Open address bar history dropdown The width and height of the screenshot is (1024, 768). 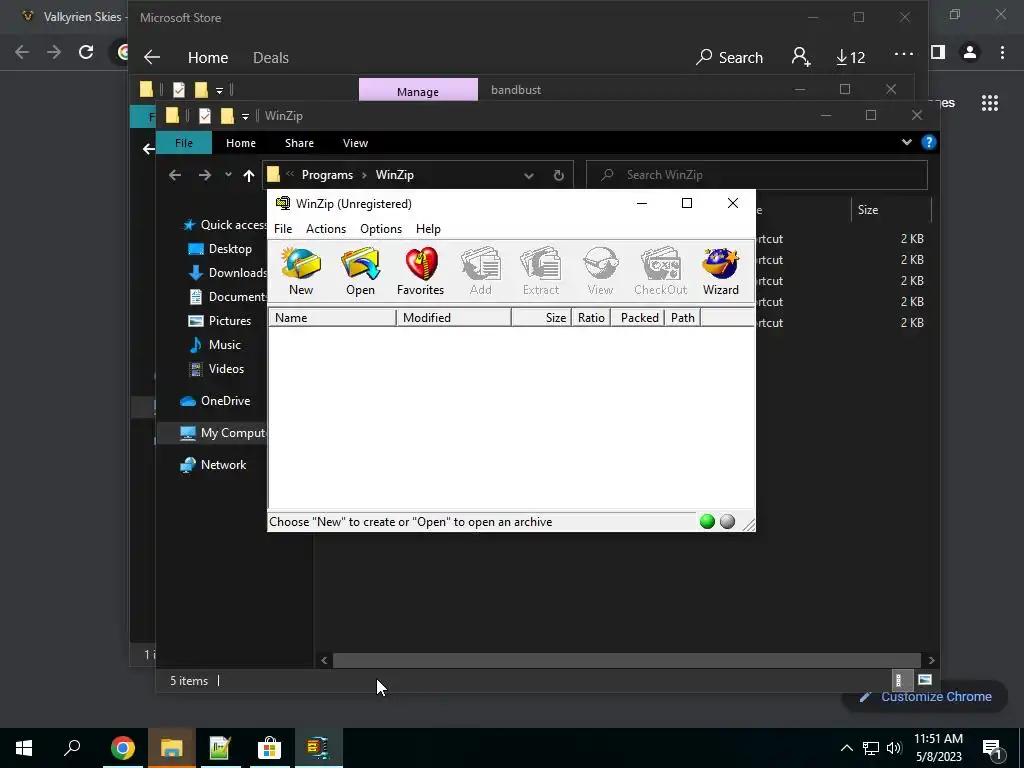pos(529,175)
